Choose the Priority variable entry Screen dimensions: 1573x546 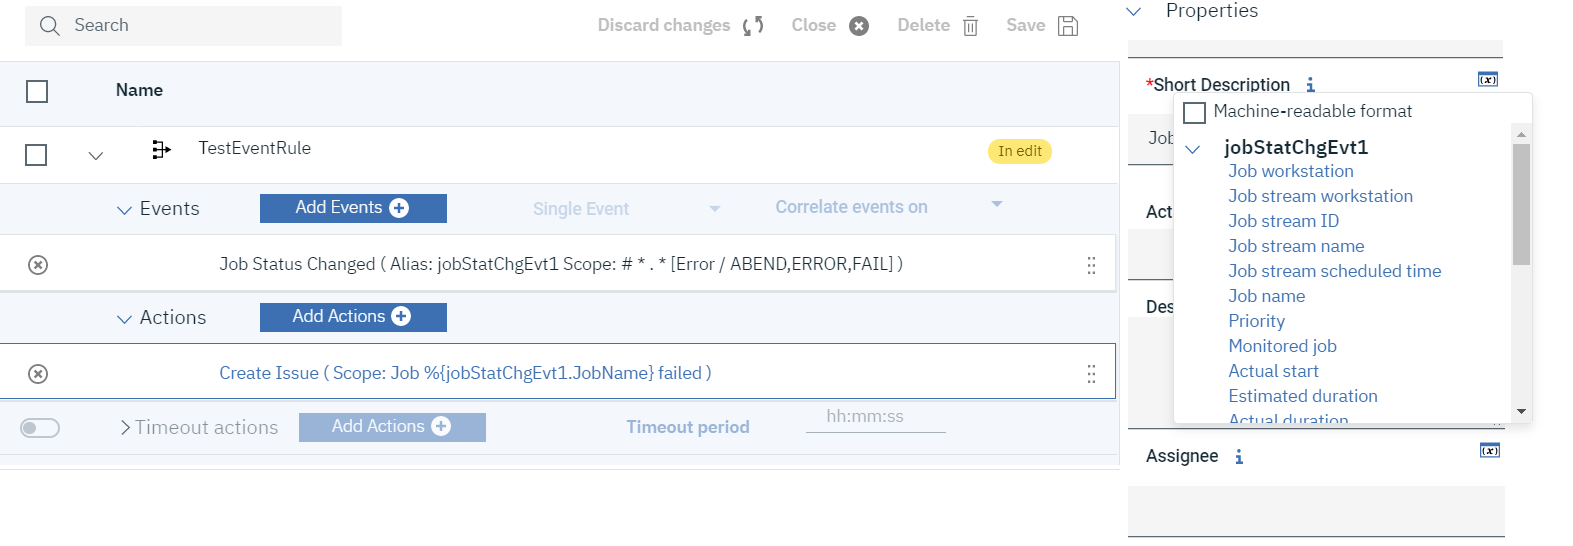(x=1256, y=321)
